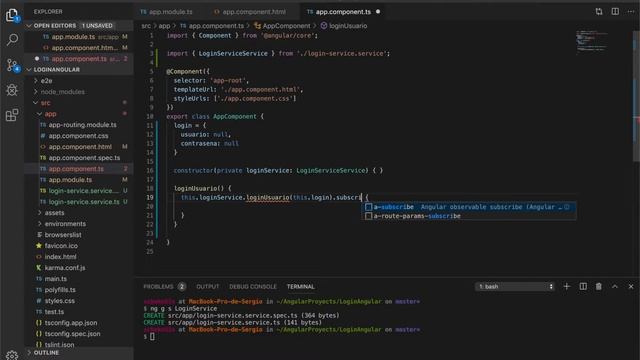Viewport: 640px width, 360px height.
Task: Open the Manage gear menu
Action: tap(12, 355)
